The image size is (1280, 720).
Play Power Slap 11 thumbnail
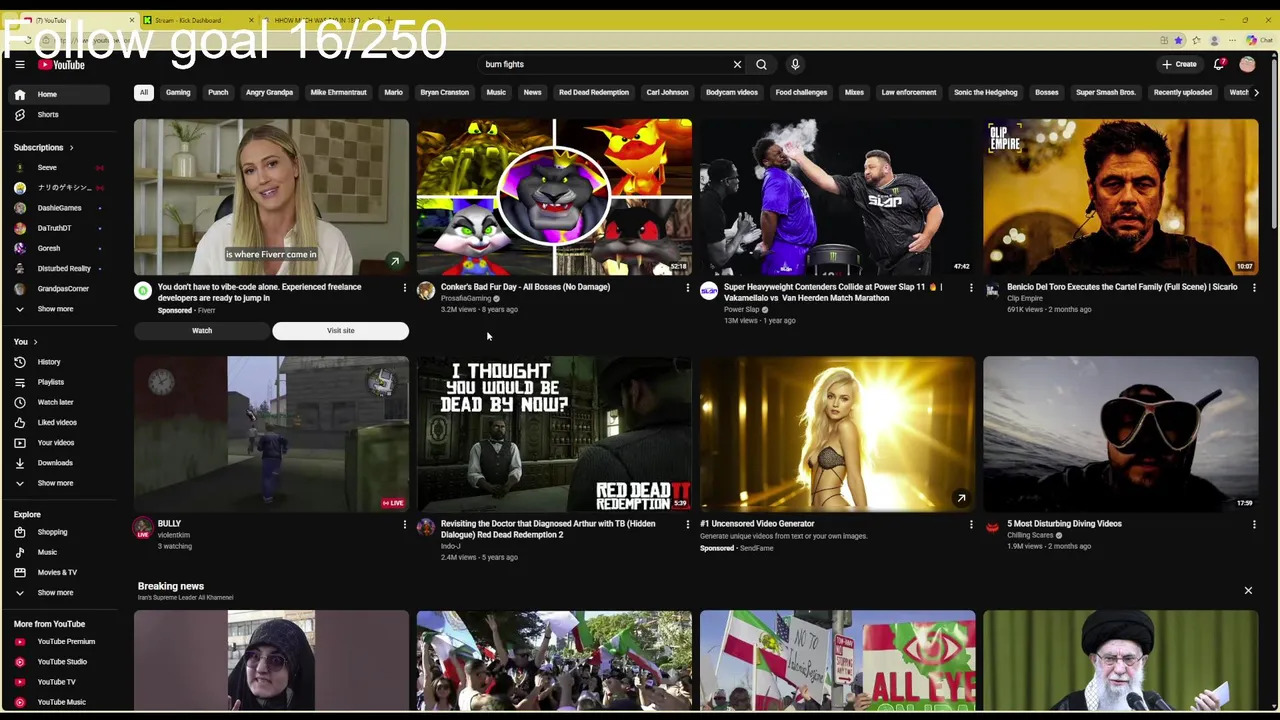837,197
